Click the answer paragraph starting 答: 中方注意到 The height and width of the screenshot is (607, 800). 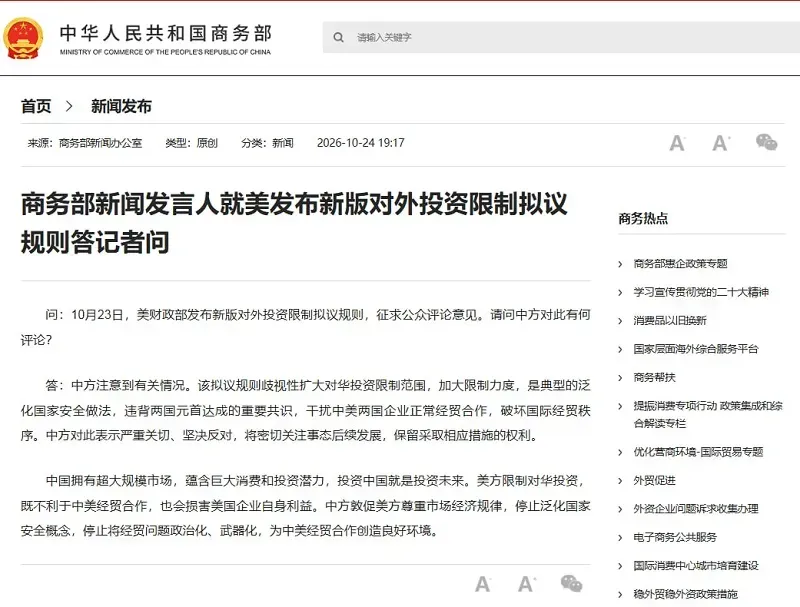tap(306, 411)
